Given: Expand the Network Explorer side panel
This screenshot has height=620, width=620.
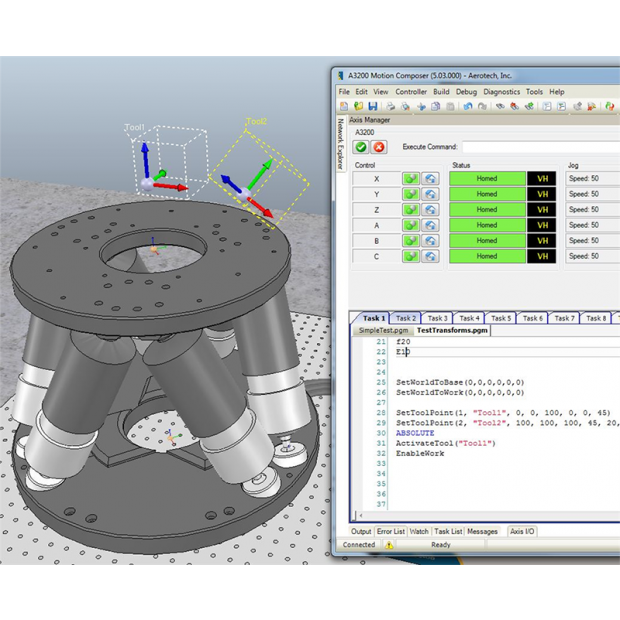Looking at the screenshot, I should click(x=340, y=142).
